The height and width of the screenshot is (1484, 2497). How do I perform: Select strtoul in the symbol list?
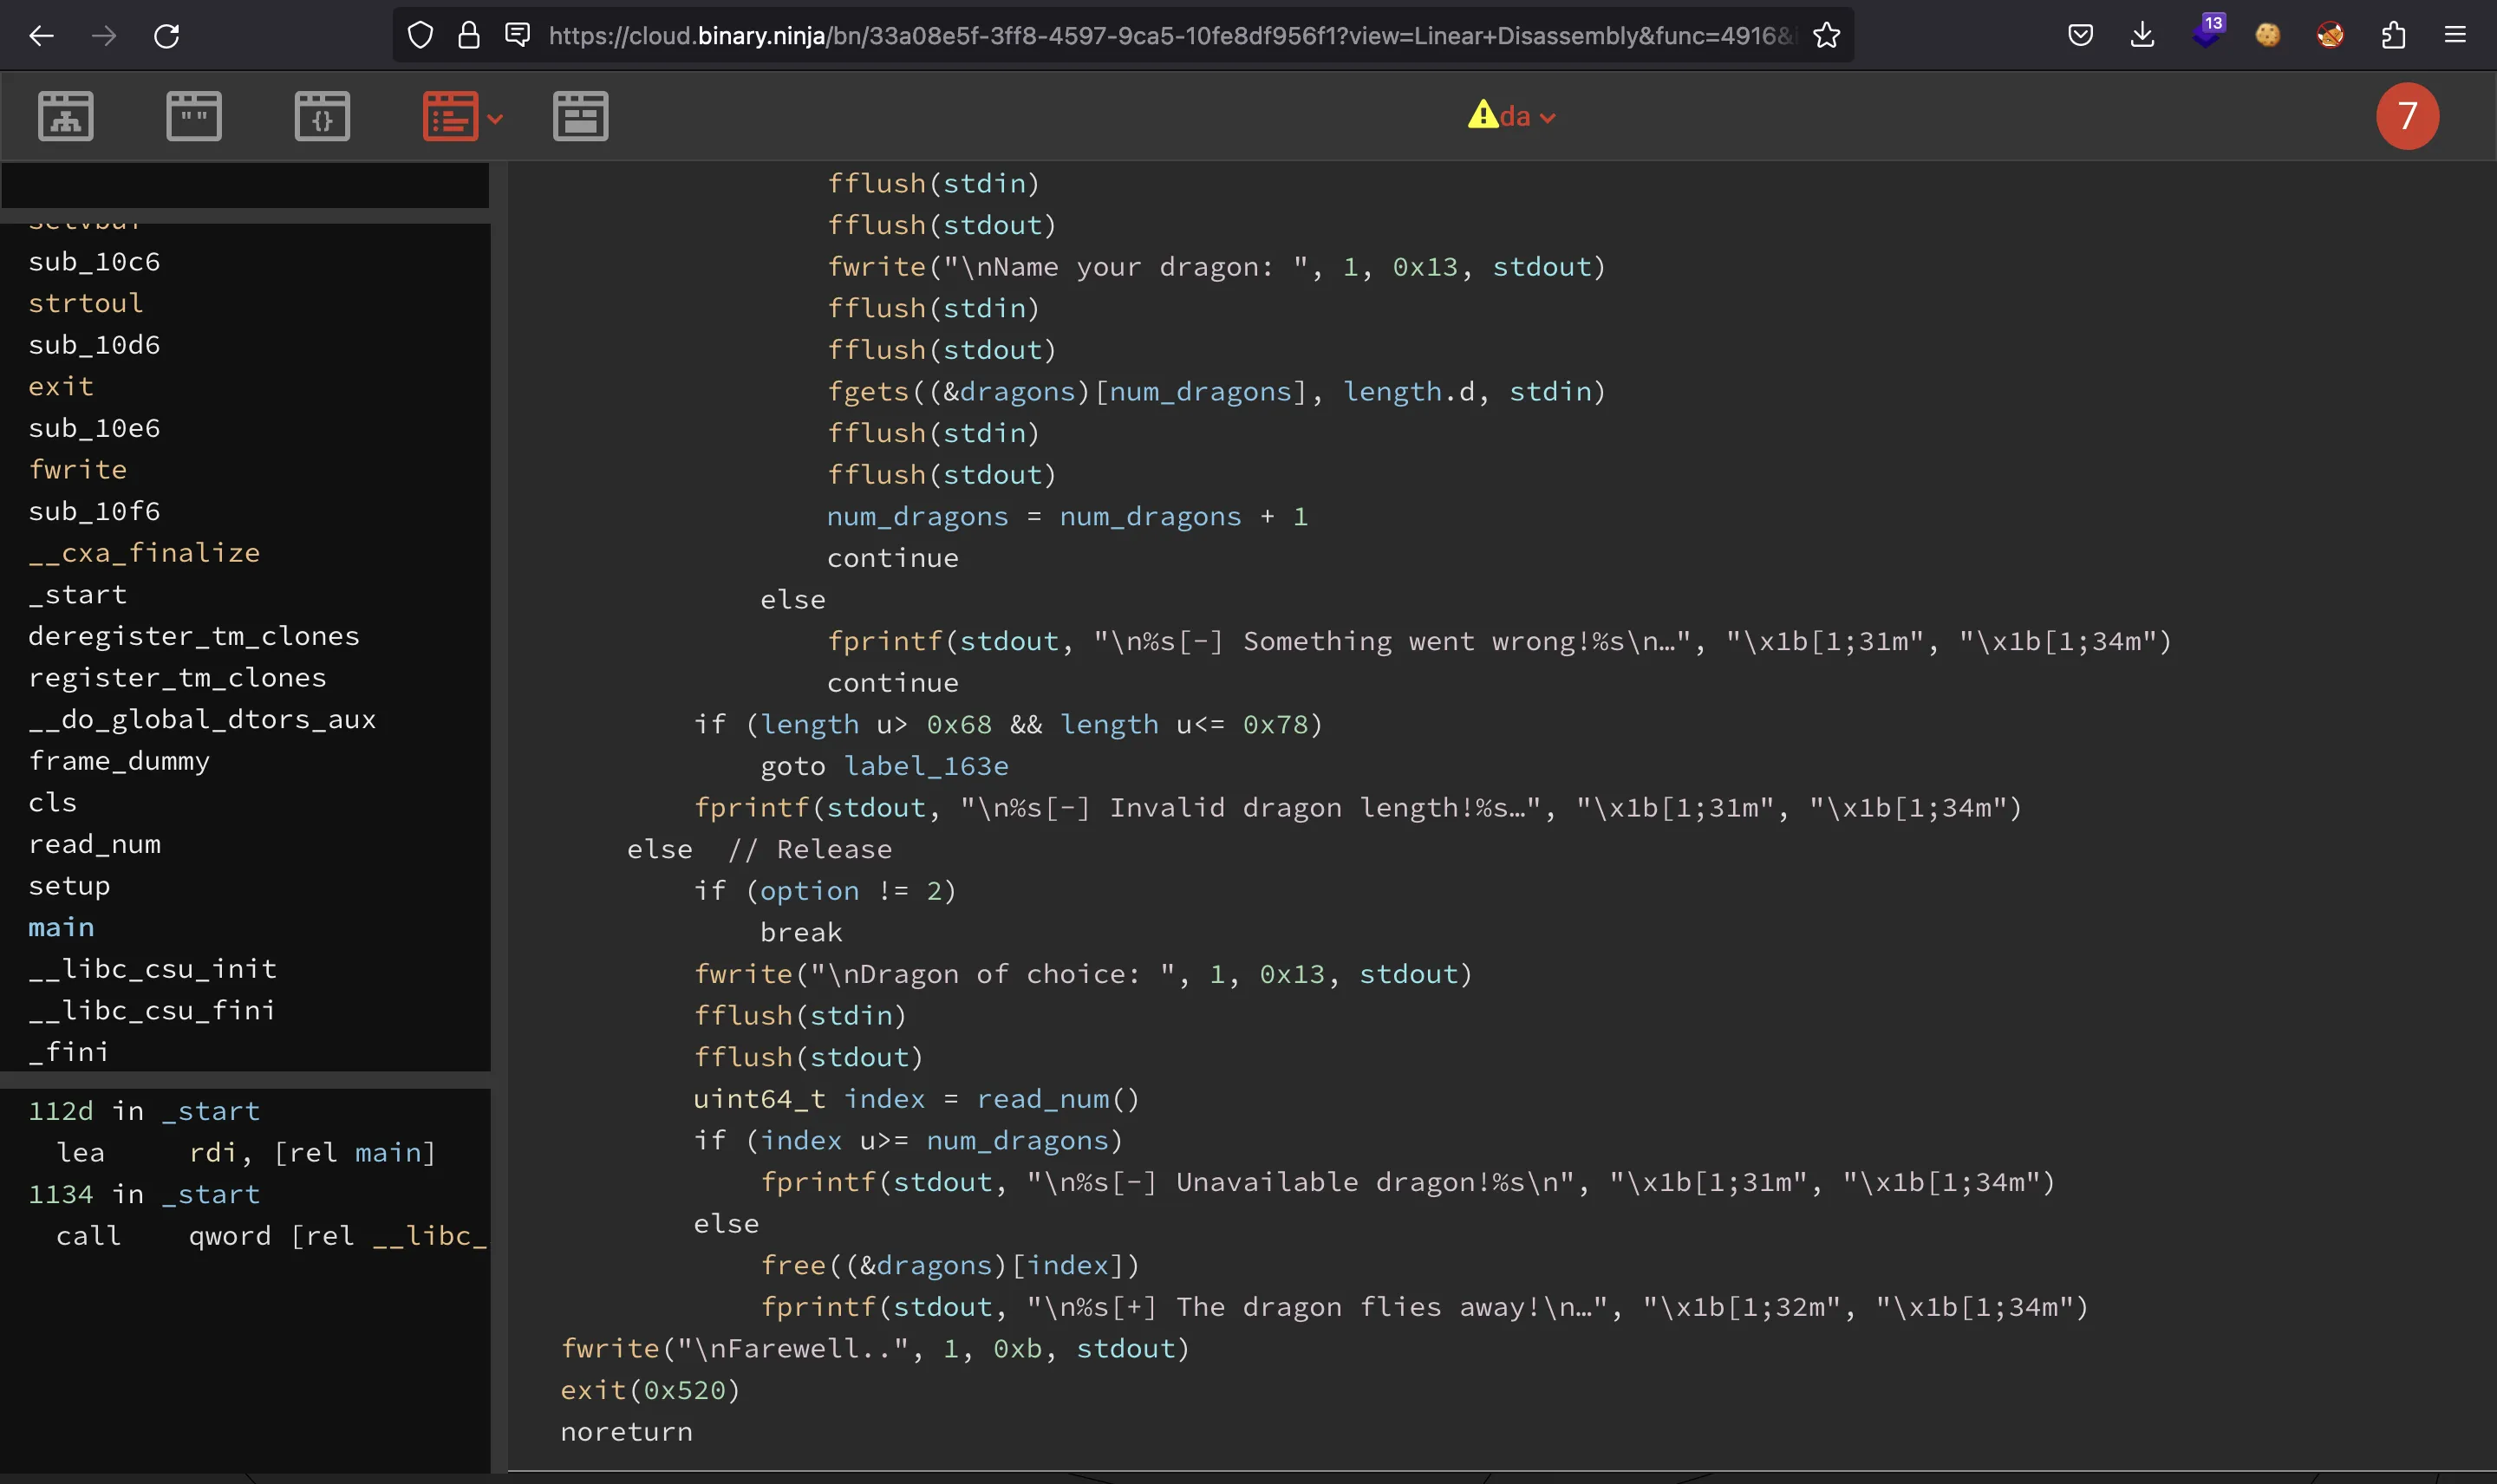click(x=86, y=303)
